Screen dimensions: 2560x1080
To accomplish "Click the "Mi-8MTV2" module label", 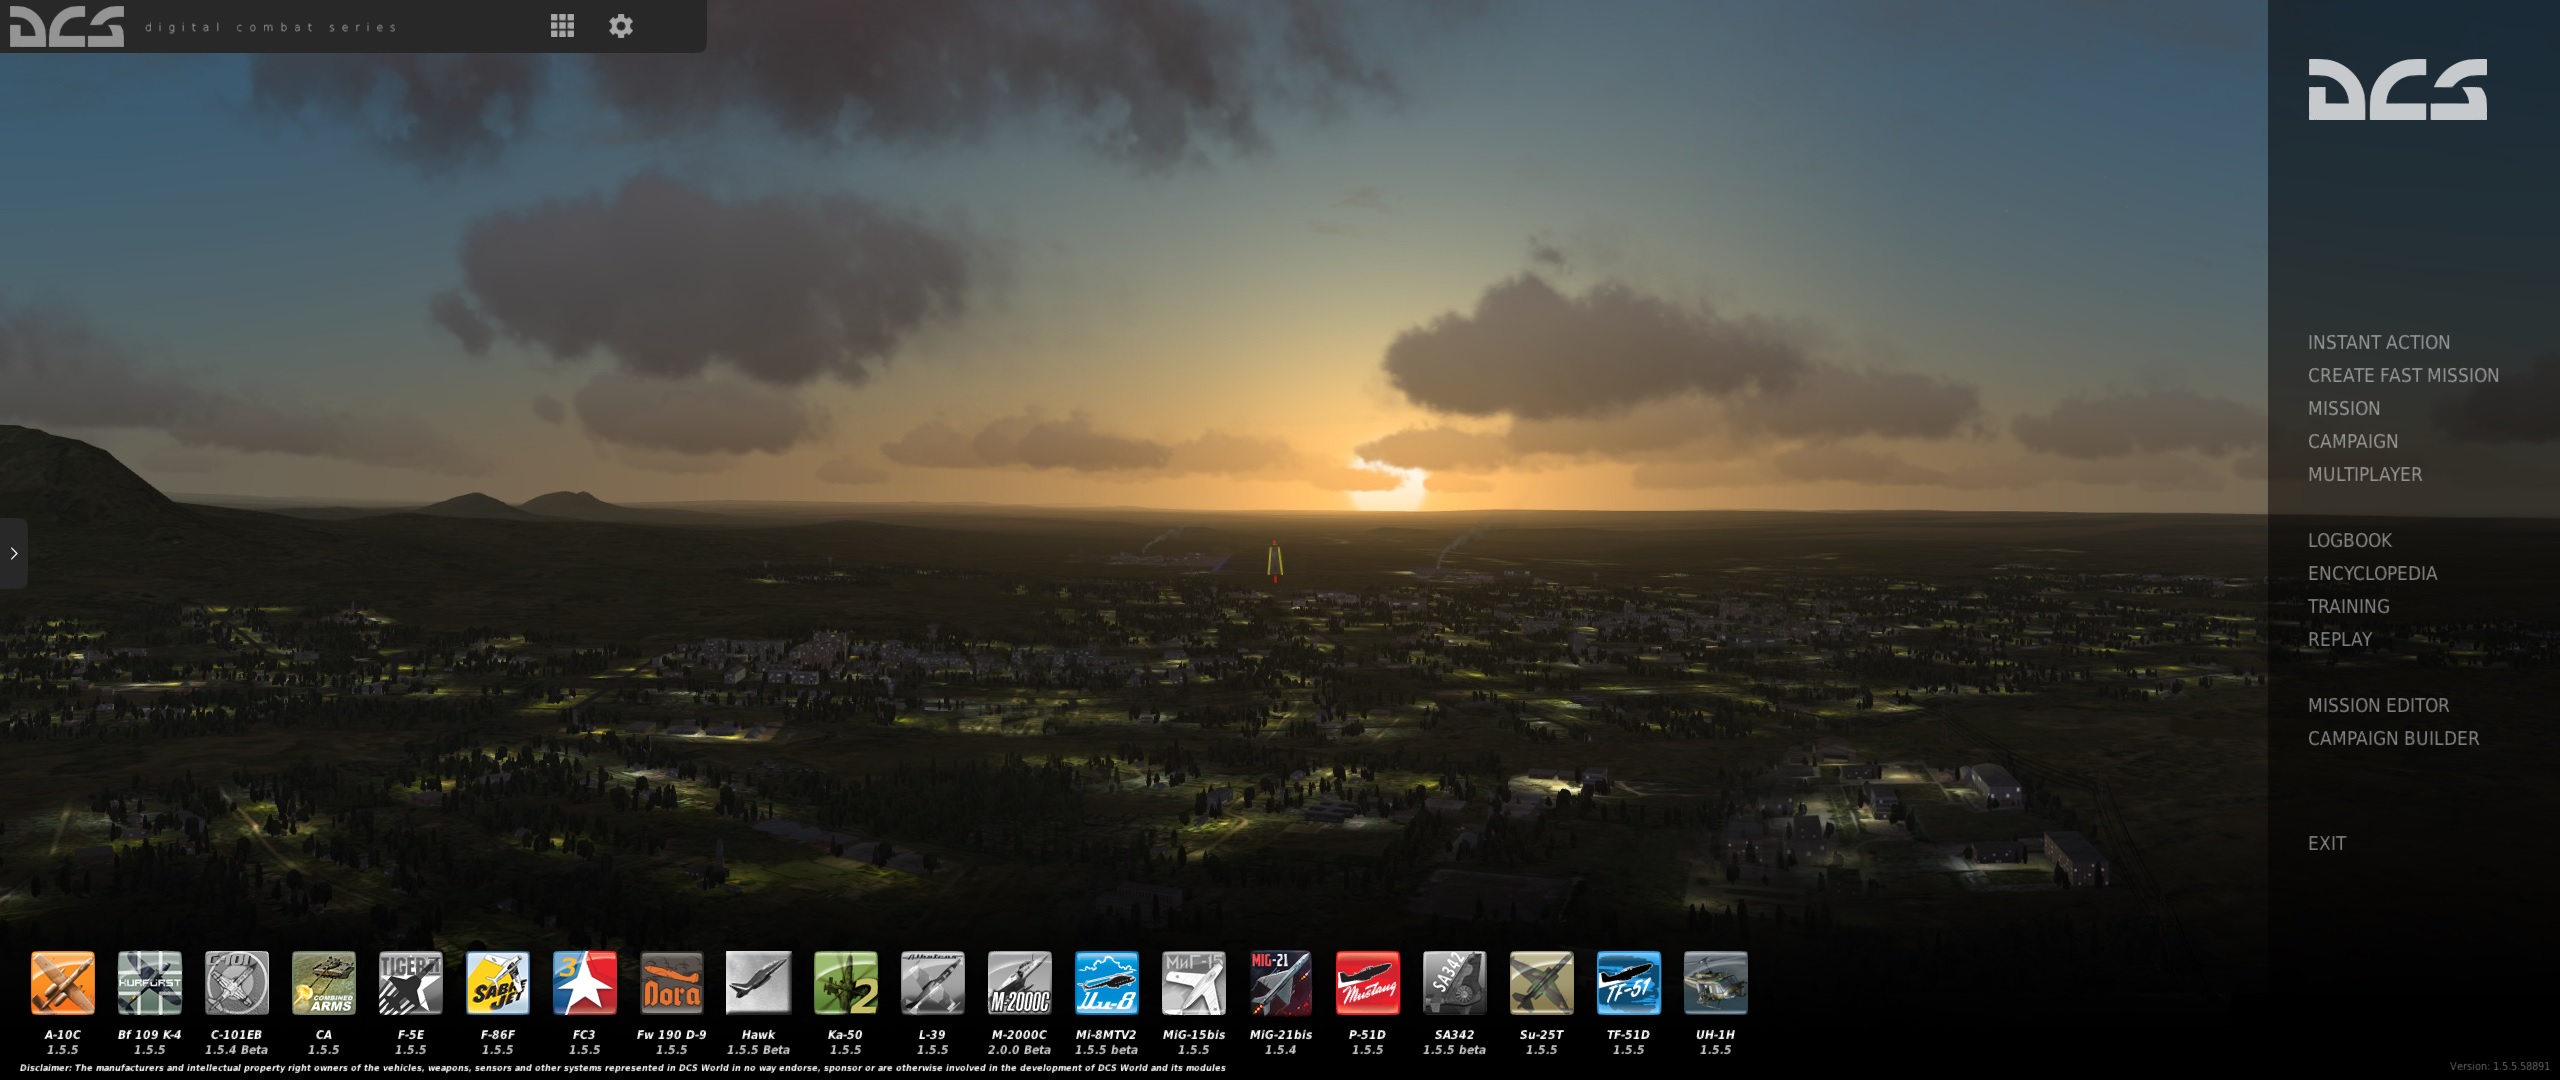I will (x=1106, y=1035).
